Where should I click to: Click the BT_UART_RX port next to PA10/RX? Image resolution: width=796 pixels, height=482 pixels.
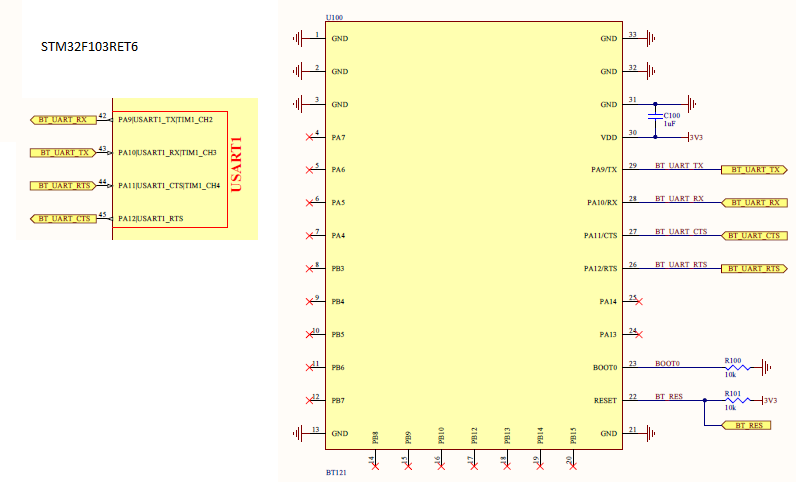pos(754,203)
